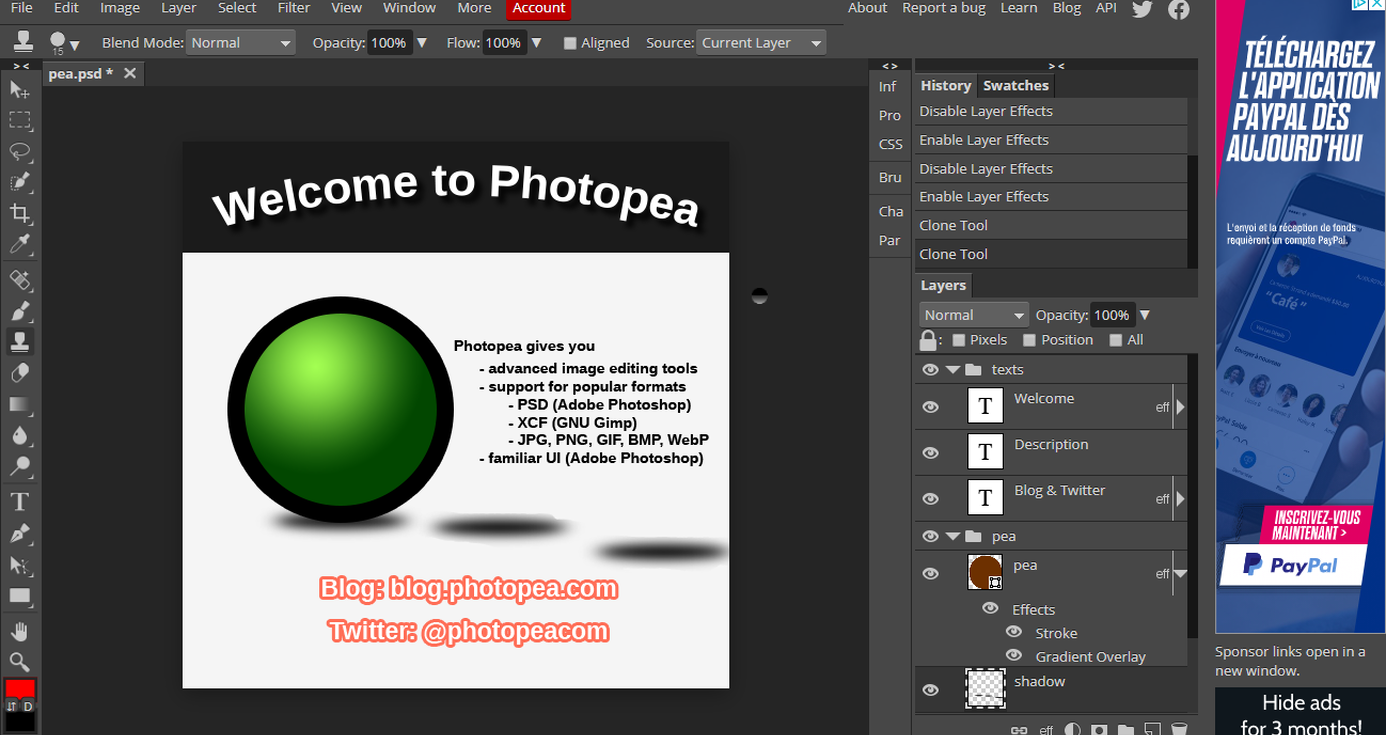Hide the Description text layer

(x=931, y=453)
